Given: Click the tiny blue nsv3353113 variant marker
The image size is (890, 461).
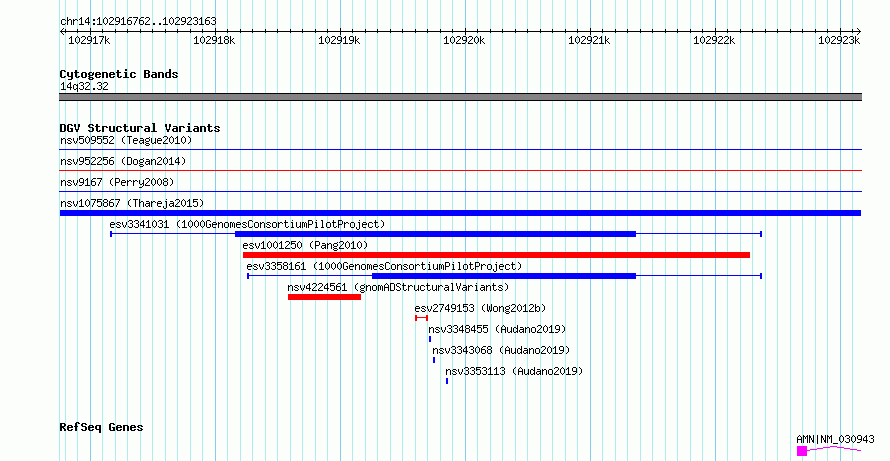Looking at the screenshot, I should [x=447, y=381].
